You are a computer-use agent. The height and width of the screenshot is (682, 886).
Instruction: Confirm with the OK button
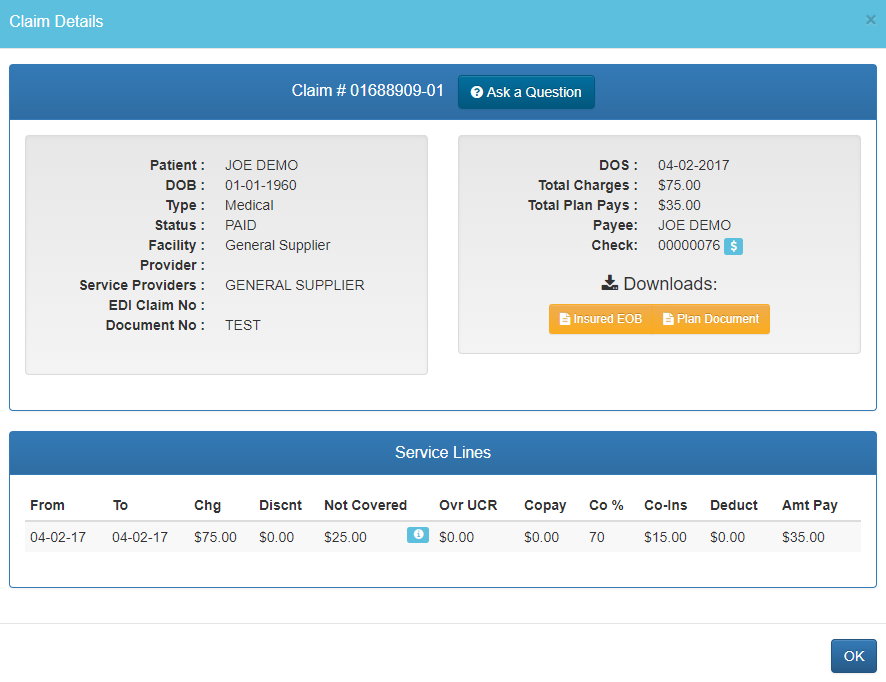pos(853,655)
